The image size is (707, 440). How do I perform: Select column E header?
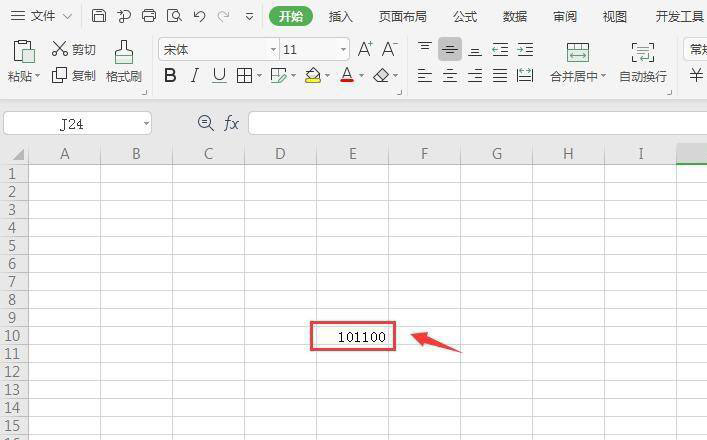pos(353,154)
